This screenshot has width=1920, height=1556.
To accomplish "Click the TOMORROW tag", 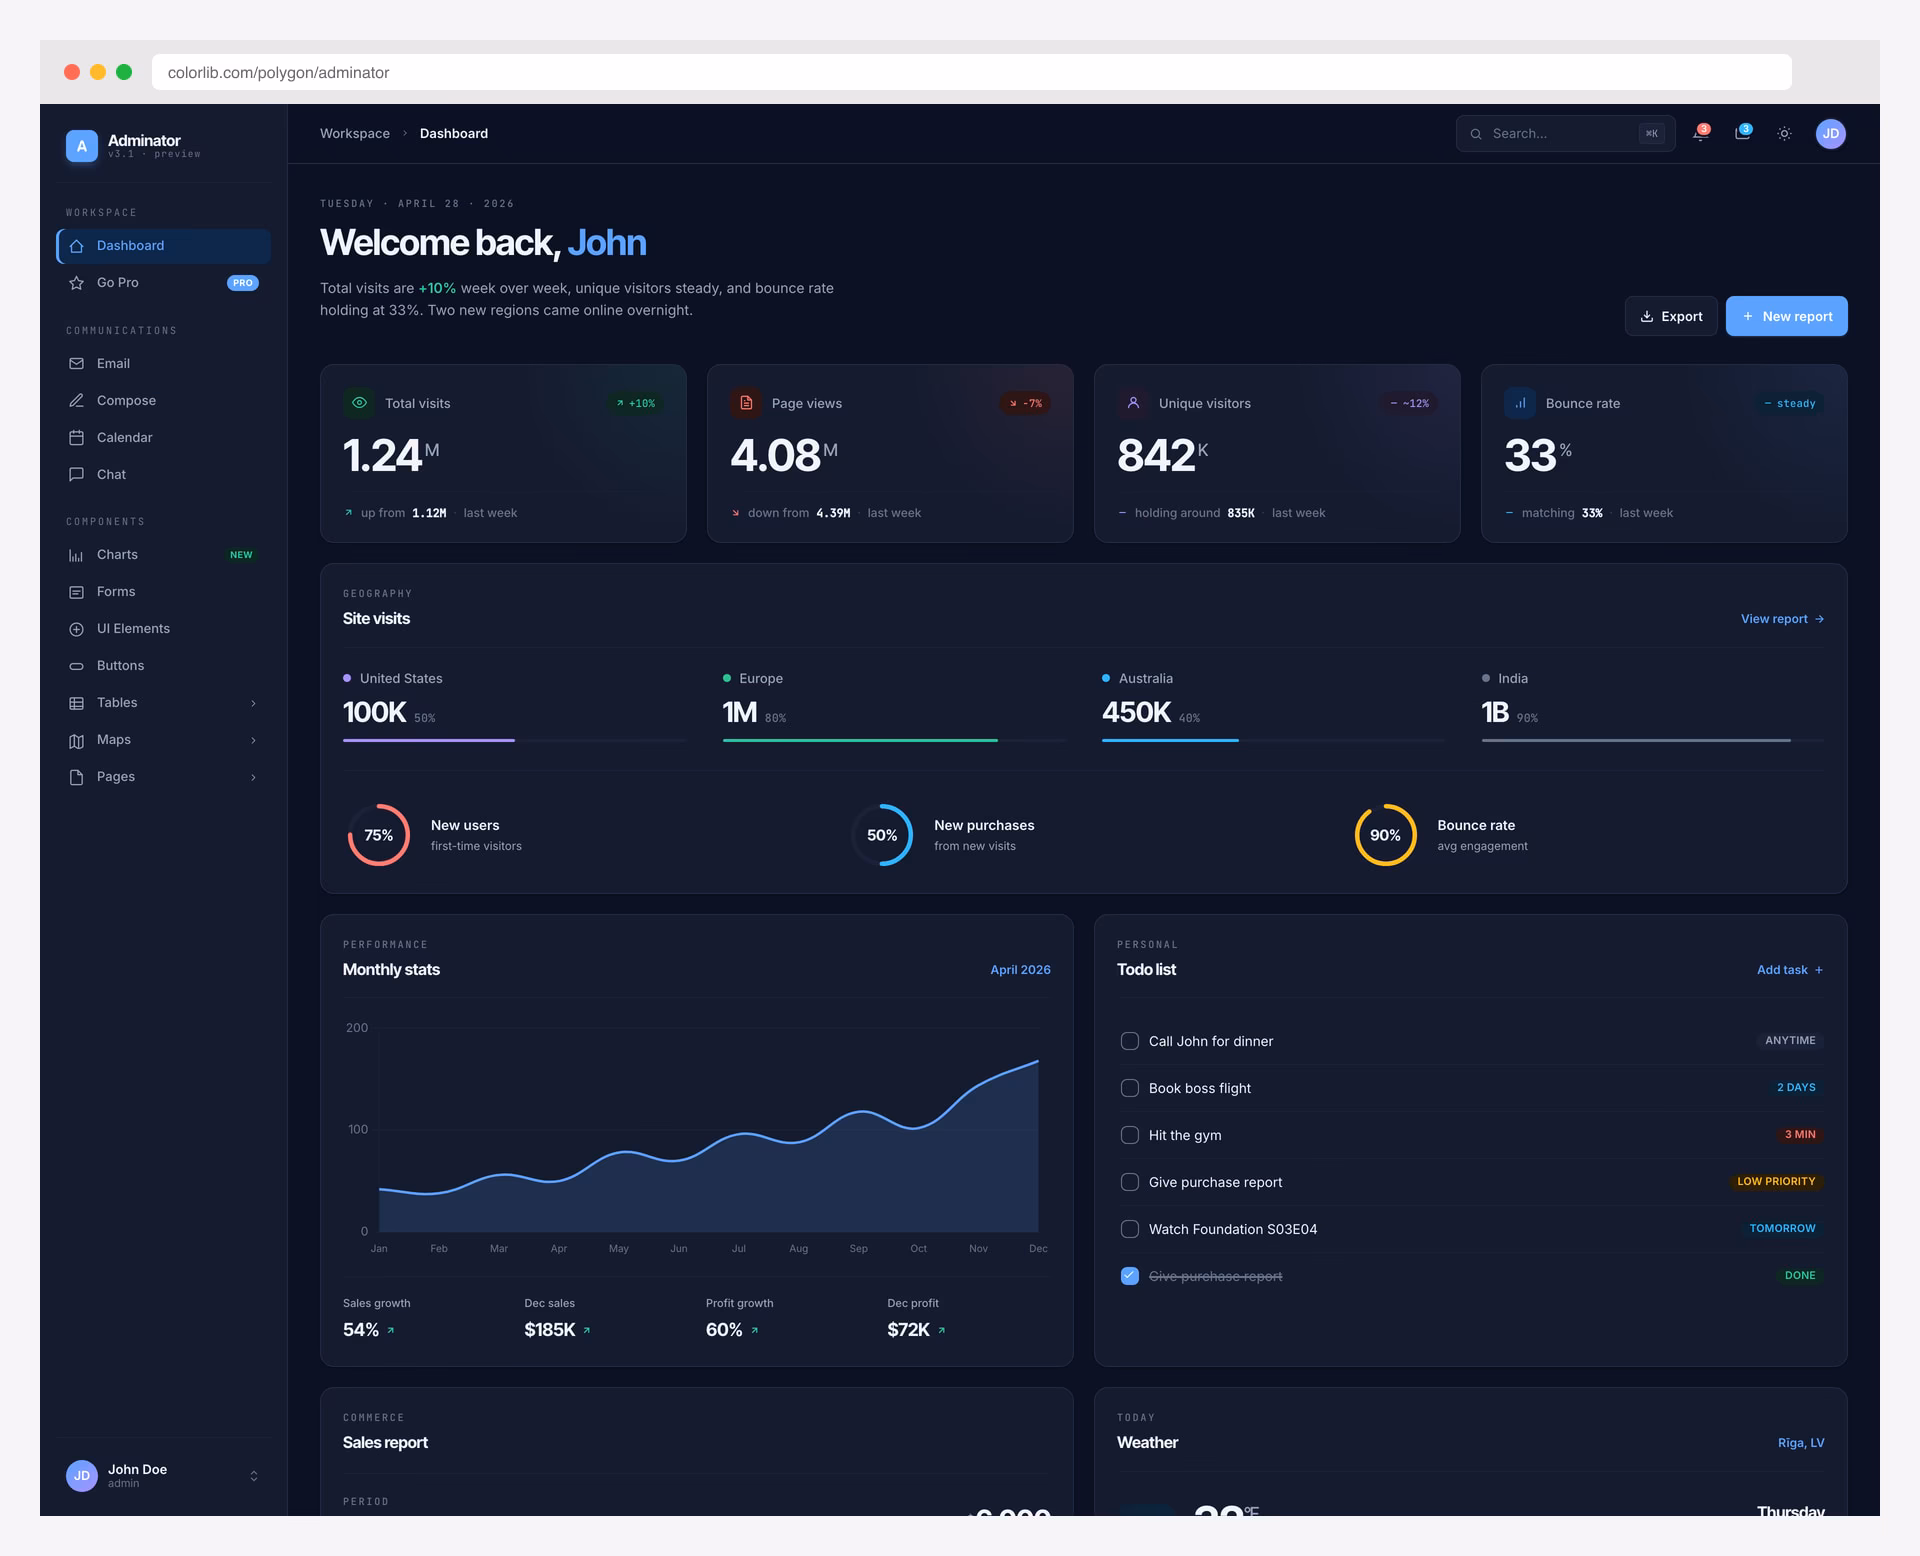I will tap(1782, 1229).
